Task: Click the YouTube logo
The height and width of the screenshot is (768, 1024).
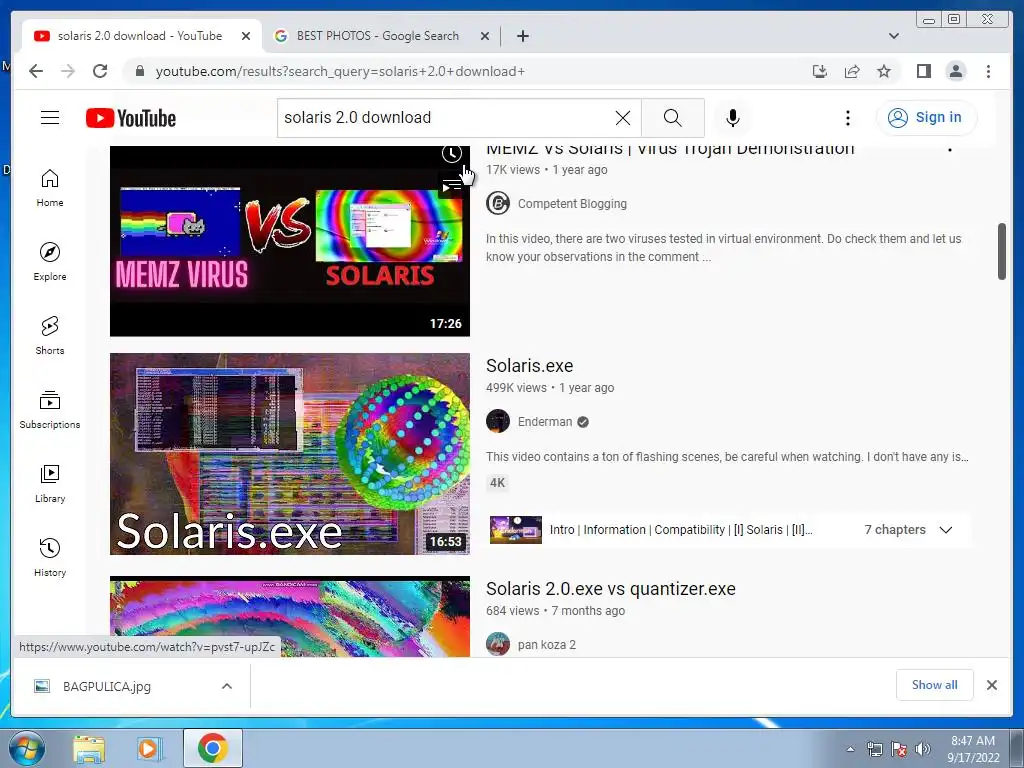Action: (x=131, y=118)
